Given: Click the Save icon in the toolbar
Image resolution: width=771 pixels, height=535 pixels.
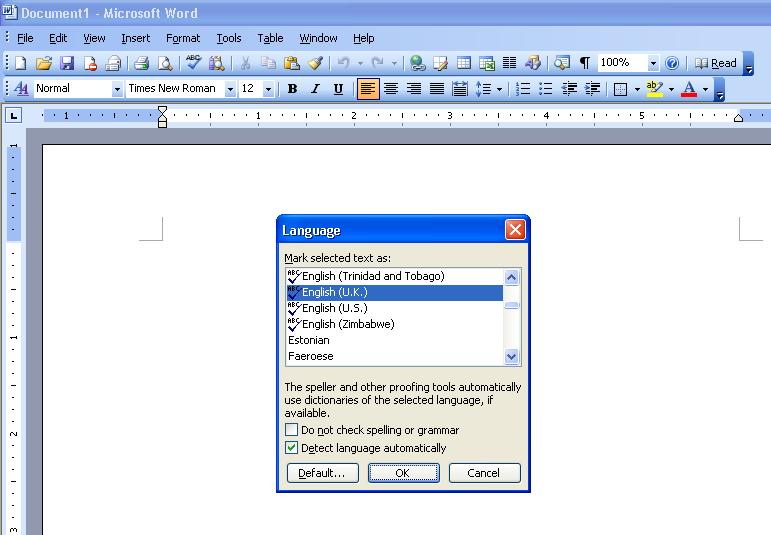Looking at the screenshot, I should 67,63.
